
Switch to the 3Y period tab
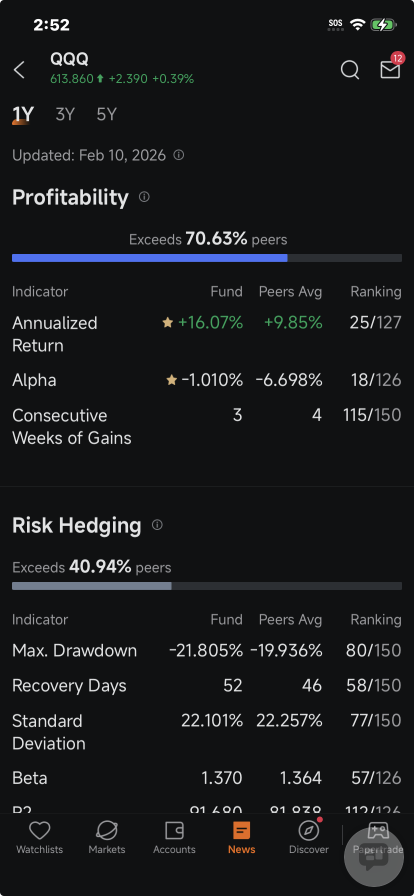point(65,115)
